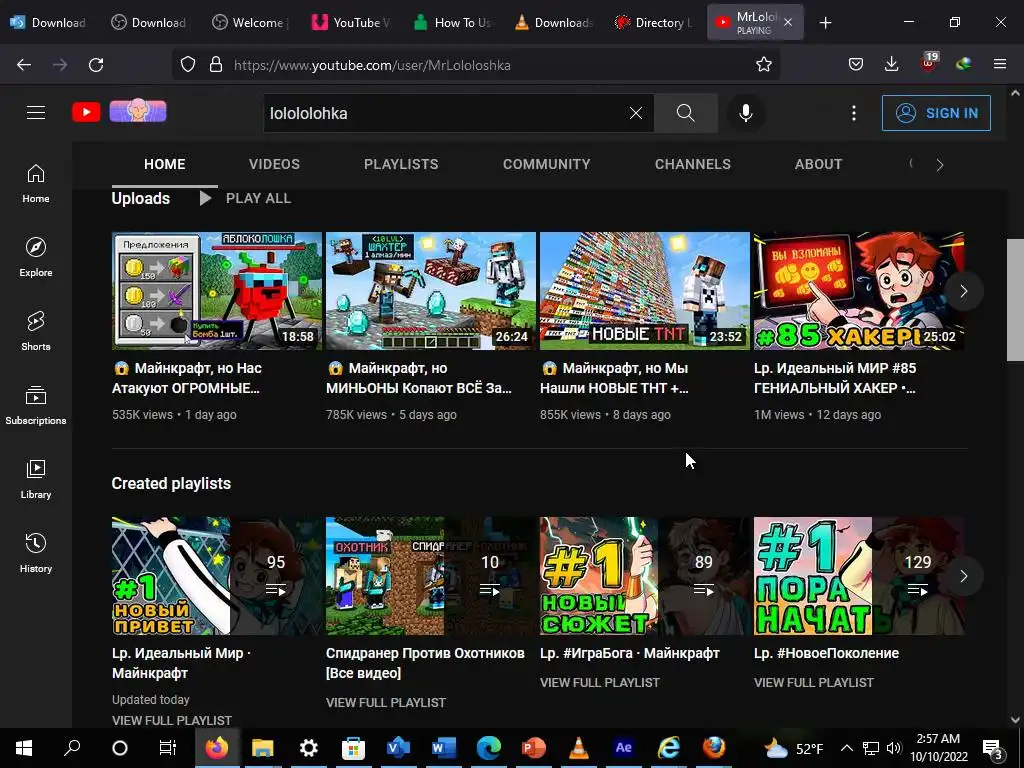Switch to the YouTube V browser tab
Screen dimensions: 1024x768
pos(351,23)
